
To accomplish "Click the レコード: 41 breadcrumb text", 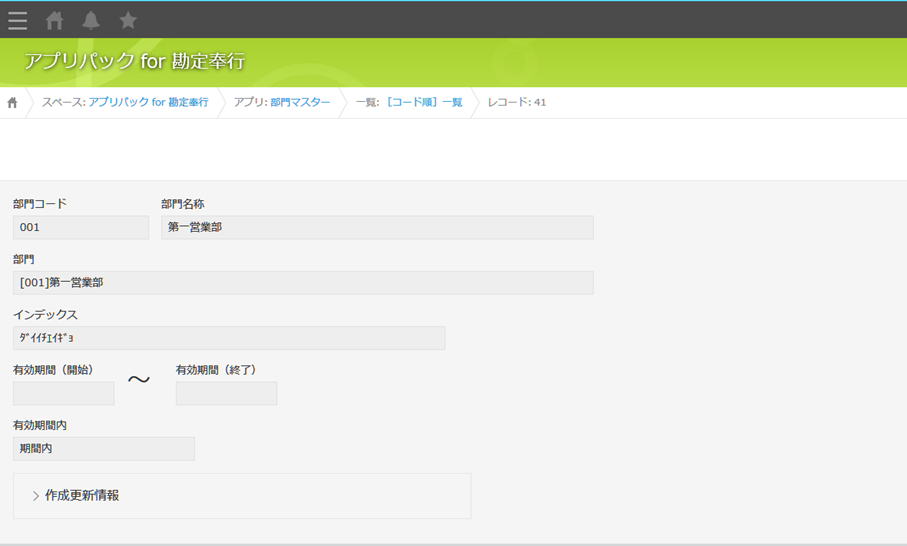I will [x=517, y=102].
